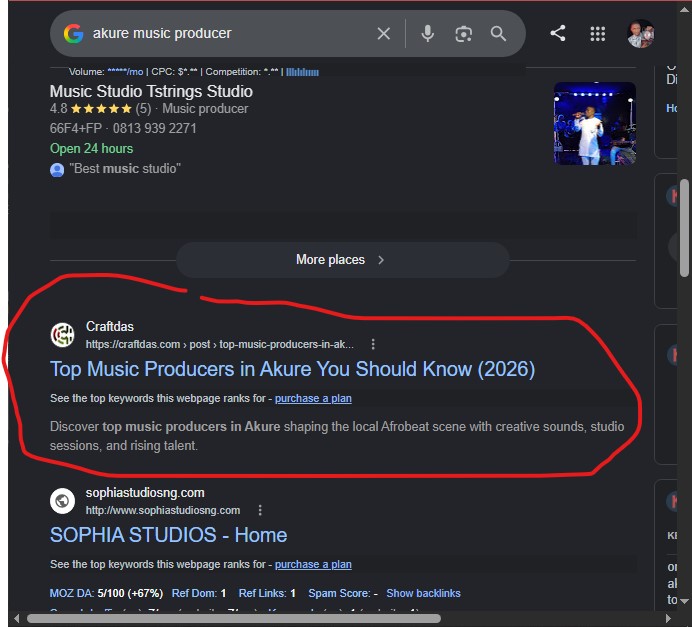692x627 pixels.
Task: Open the Craftdas result site favicon
Action: click(62, 335)
